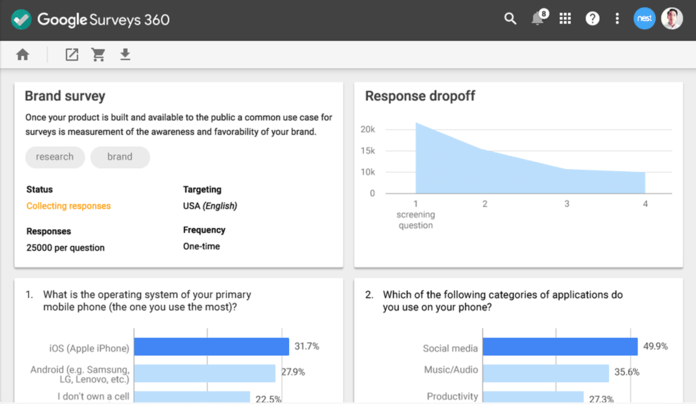Select the brand tag chip
Screen dimensions: 696x404
[x=120, y=157]
